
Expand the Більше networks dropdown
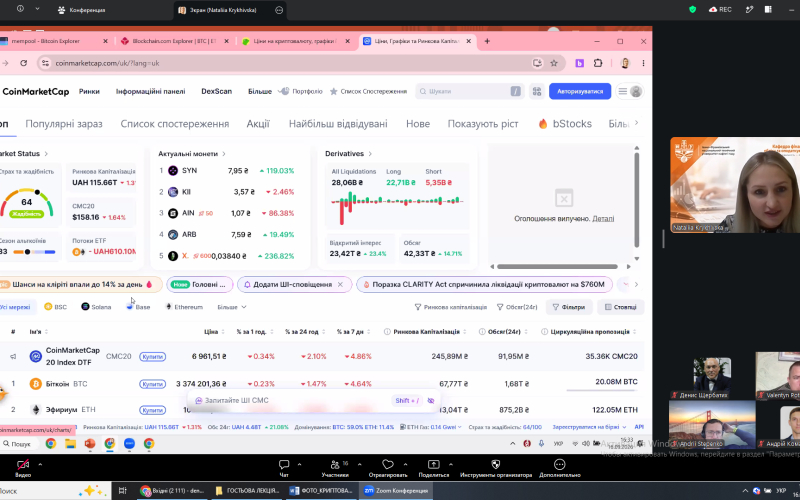click(x=232, y=307)
